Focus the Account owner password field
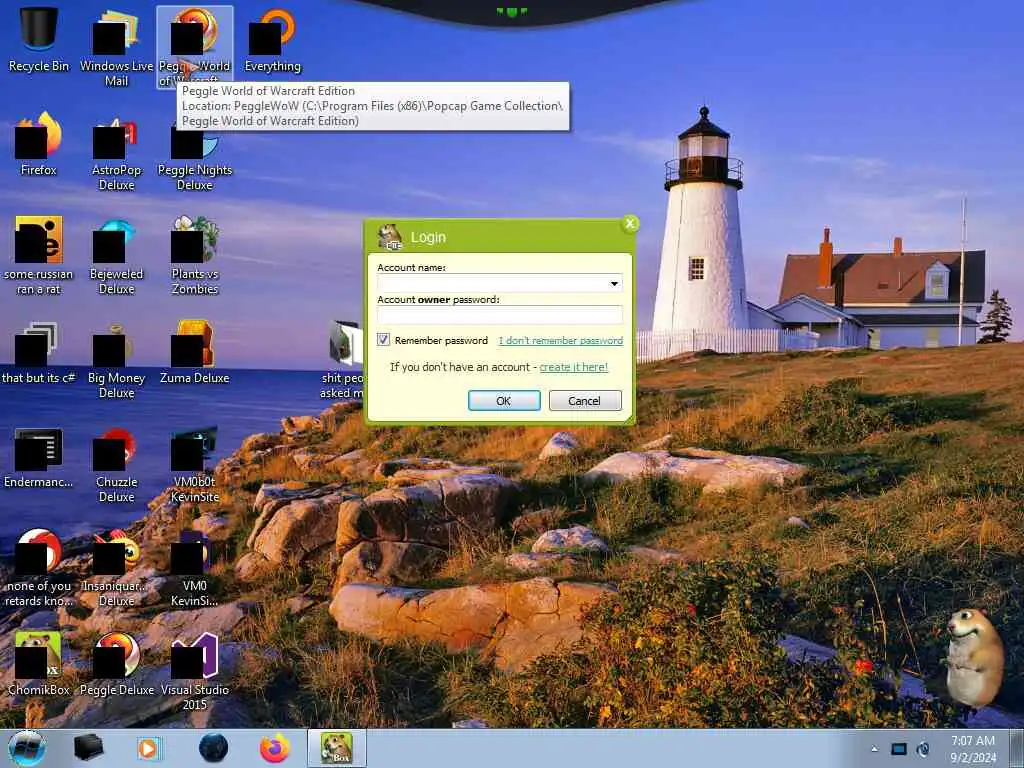 [x=500, y=315]
